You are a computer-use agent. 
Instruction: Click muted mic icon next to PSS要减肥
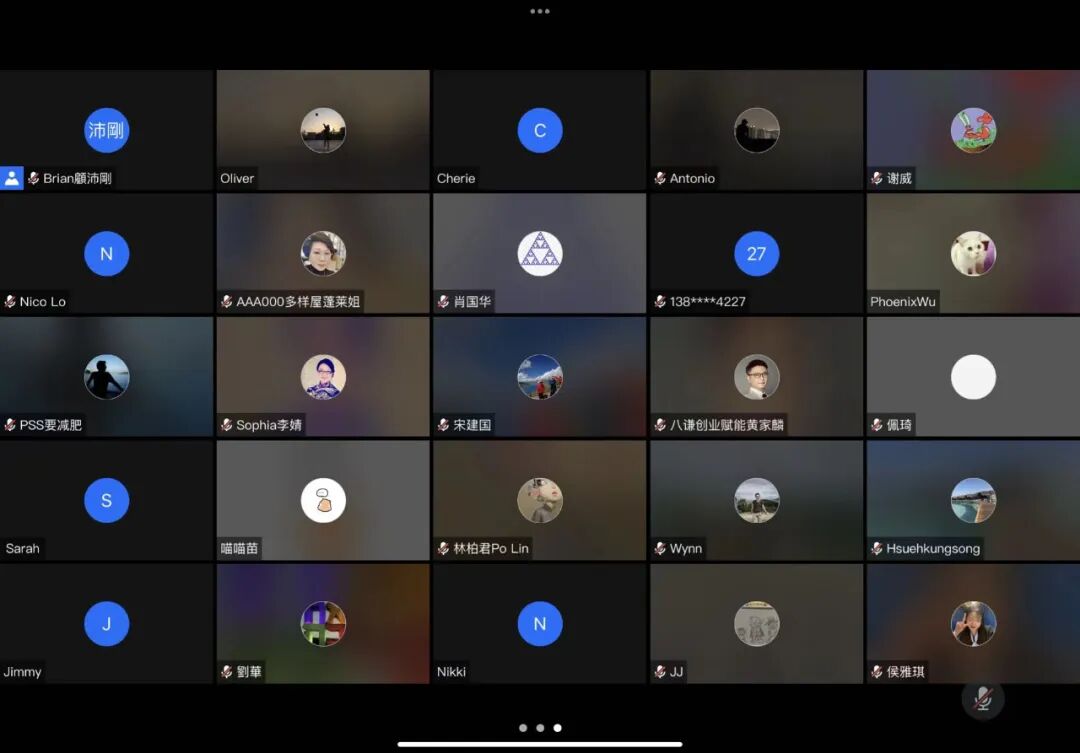(x=10, y=425)
